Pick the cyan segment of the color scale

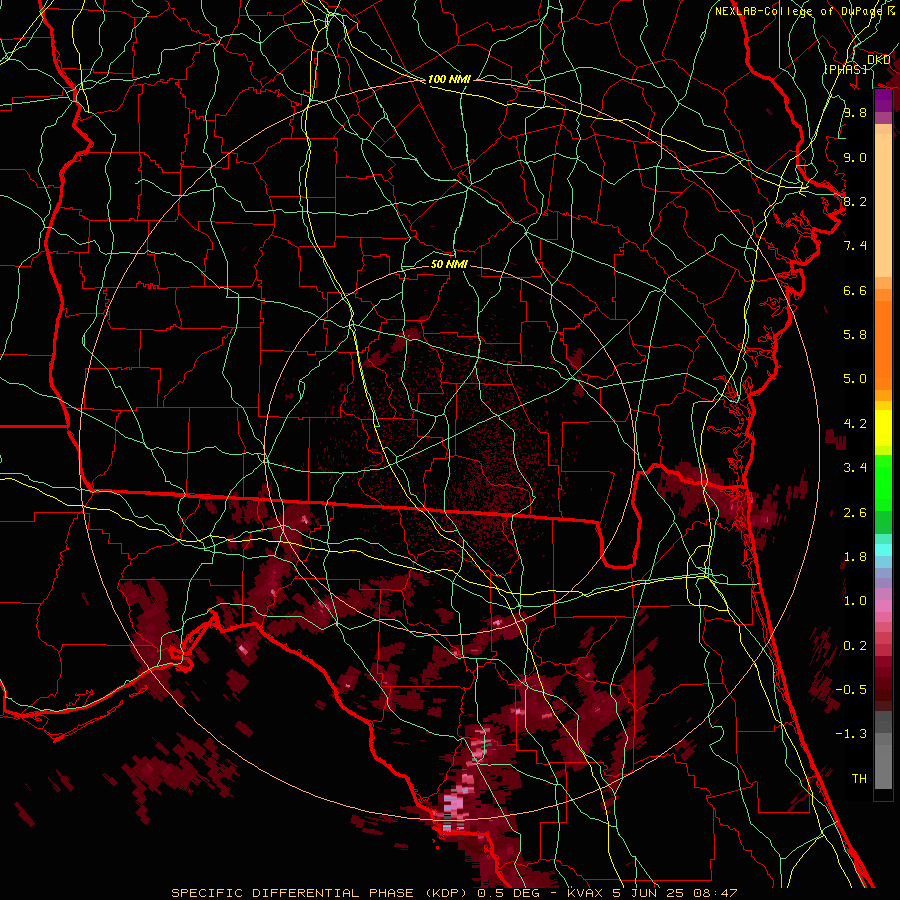click(x=883, y=550)
